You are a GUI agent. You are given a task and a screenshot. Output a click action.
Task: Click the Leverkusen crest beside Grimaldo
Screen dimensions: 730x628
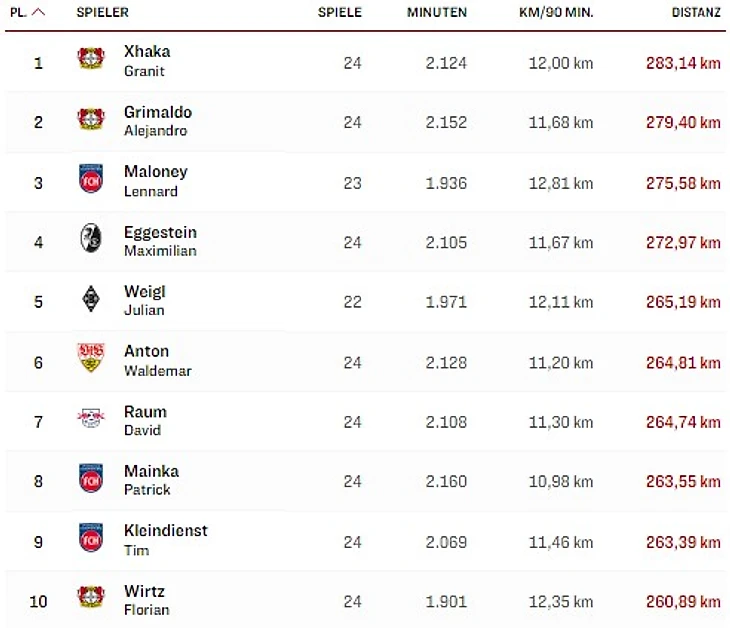pos(91,120)
